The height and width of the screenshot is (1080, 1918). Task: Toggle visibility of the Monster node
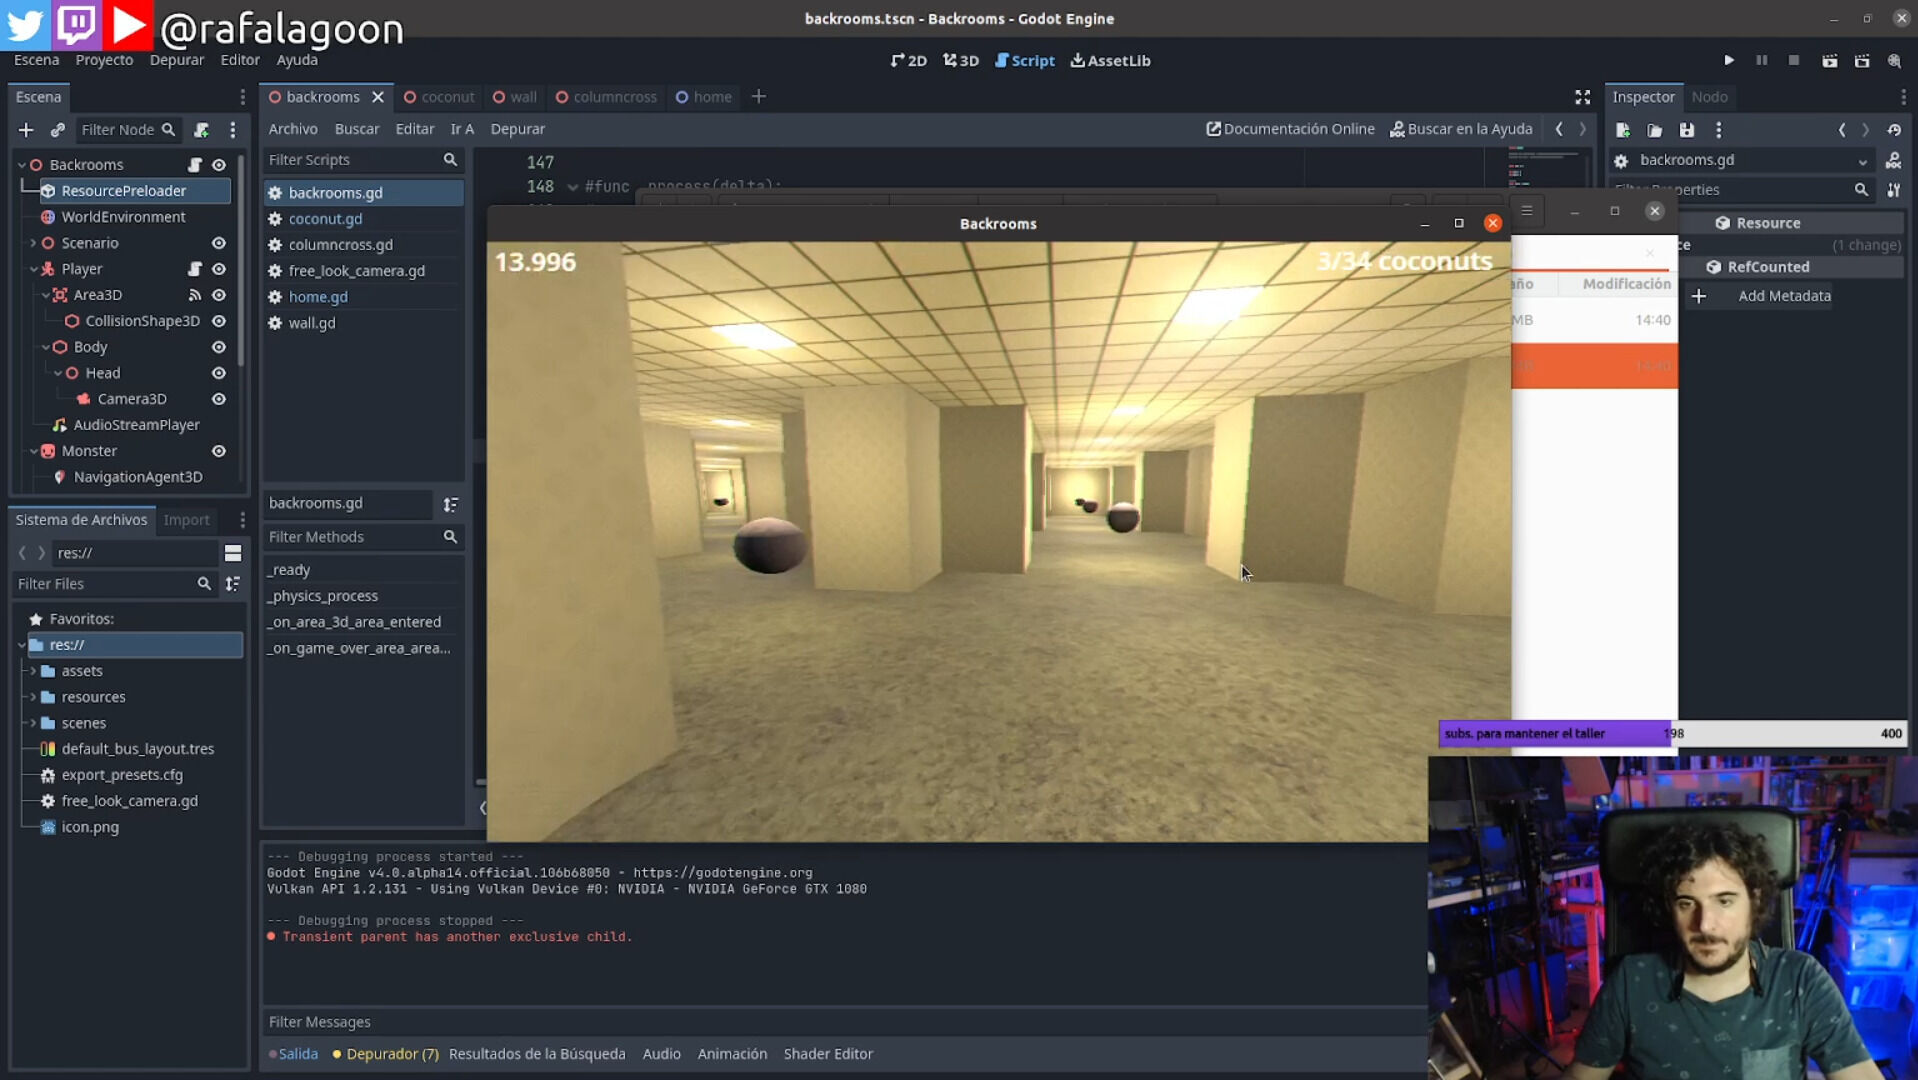coord(219,451)
